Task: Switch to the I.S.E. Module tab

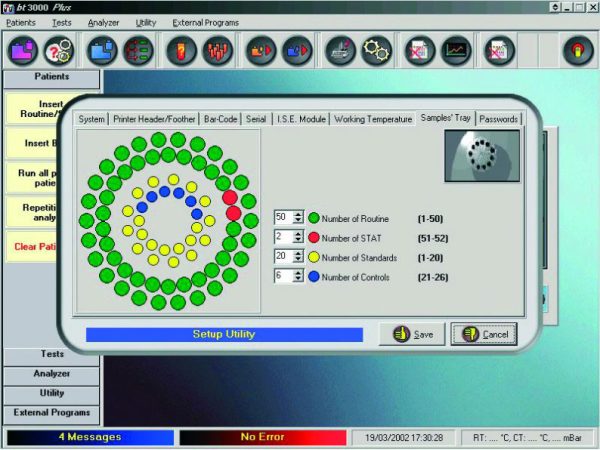Action: [x=301, y=119]
